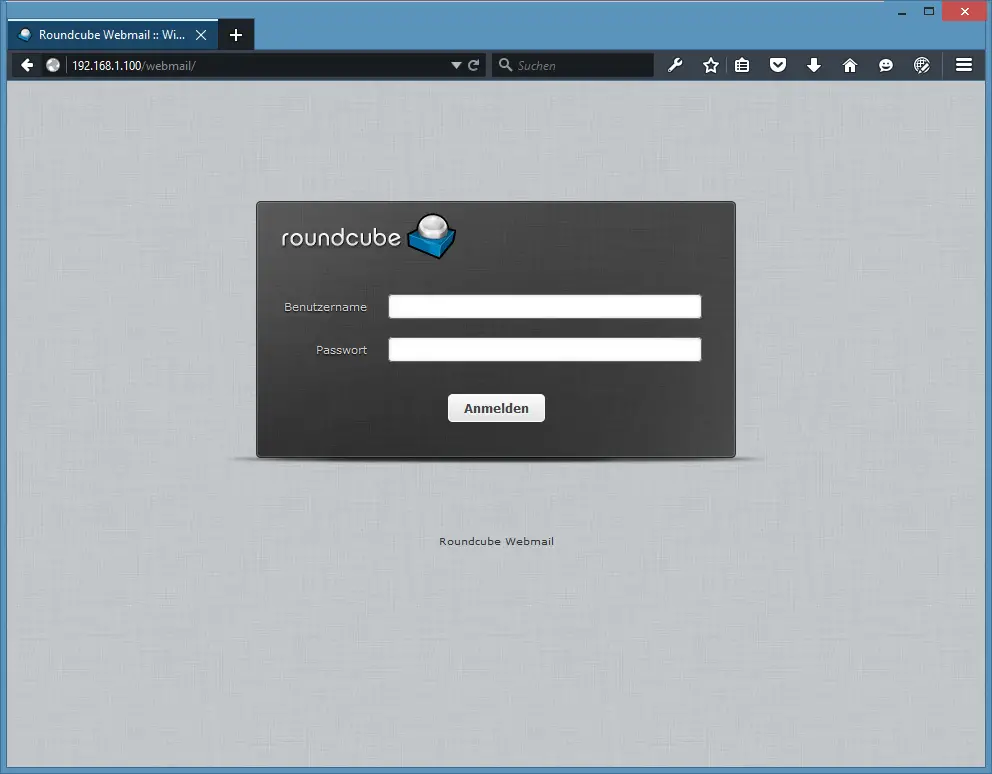Expand the address bar history dropdown
Screen dimensions: 992x774
pos(456,65)
